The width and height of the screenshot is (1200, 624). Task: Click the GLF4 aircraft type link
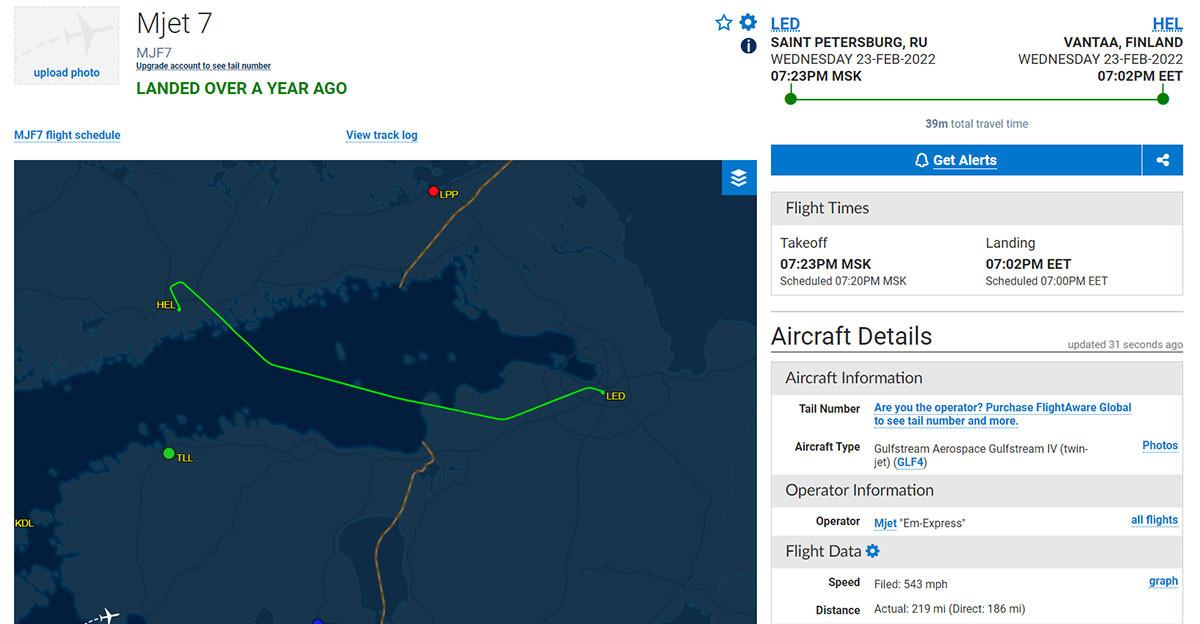910,462
